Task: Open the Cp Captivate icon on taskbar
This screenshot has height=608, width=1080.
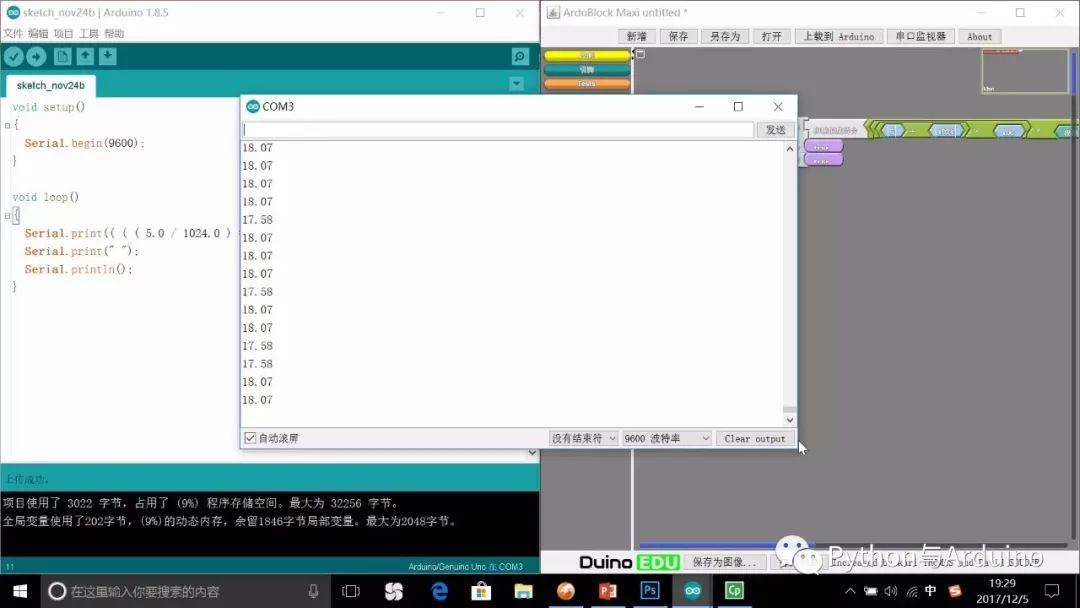Action: [x=734, y=591]
